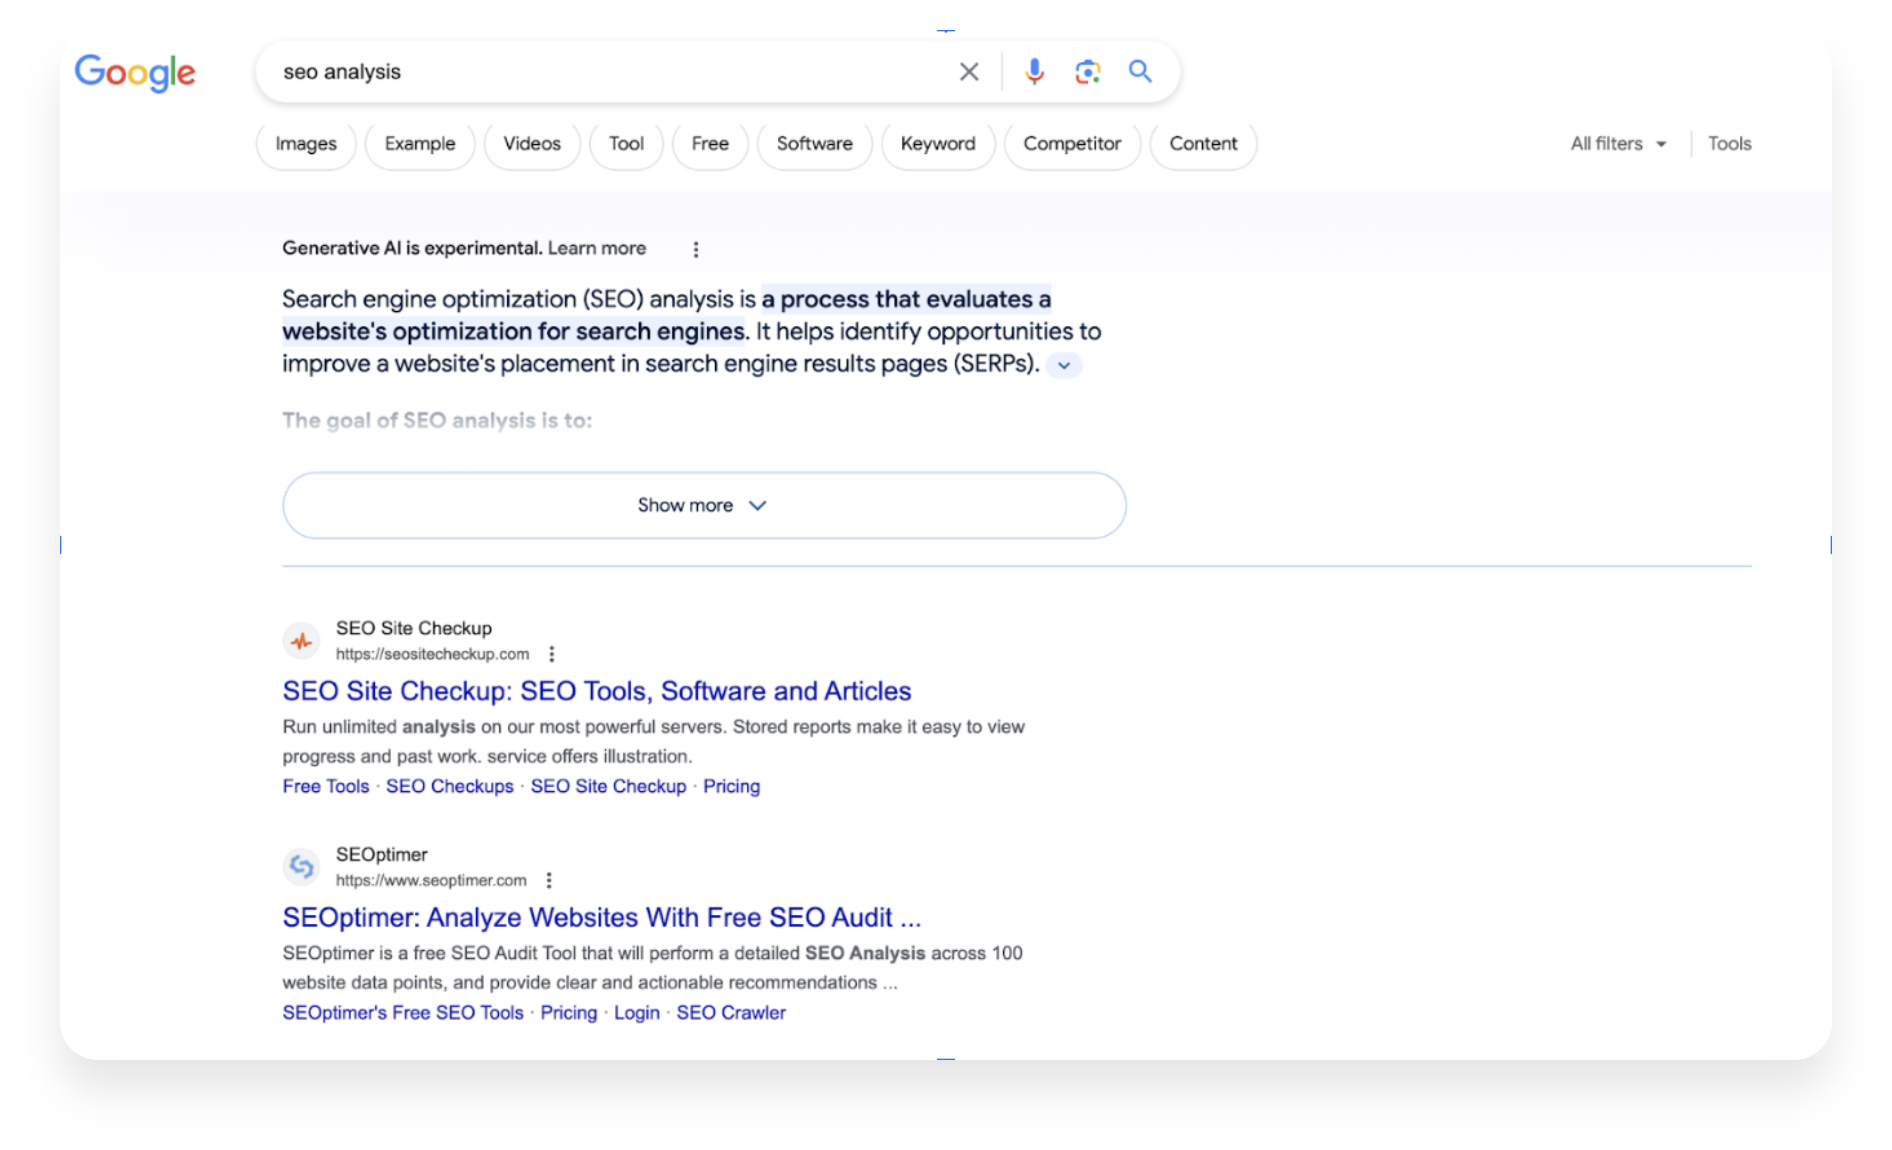1892x1150 pixels.
Task: Open the All filters dropdown
Action: (1618, 144)
